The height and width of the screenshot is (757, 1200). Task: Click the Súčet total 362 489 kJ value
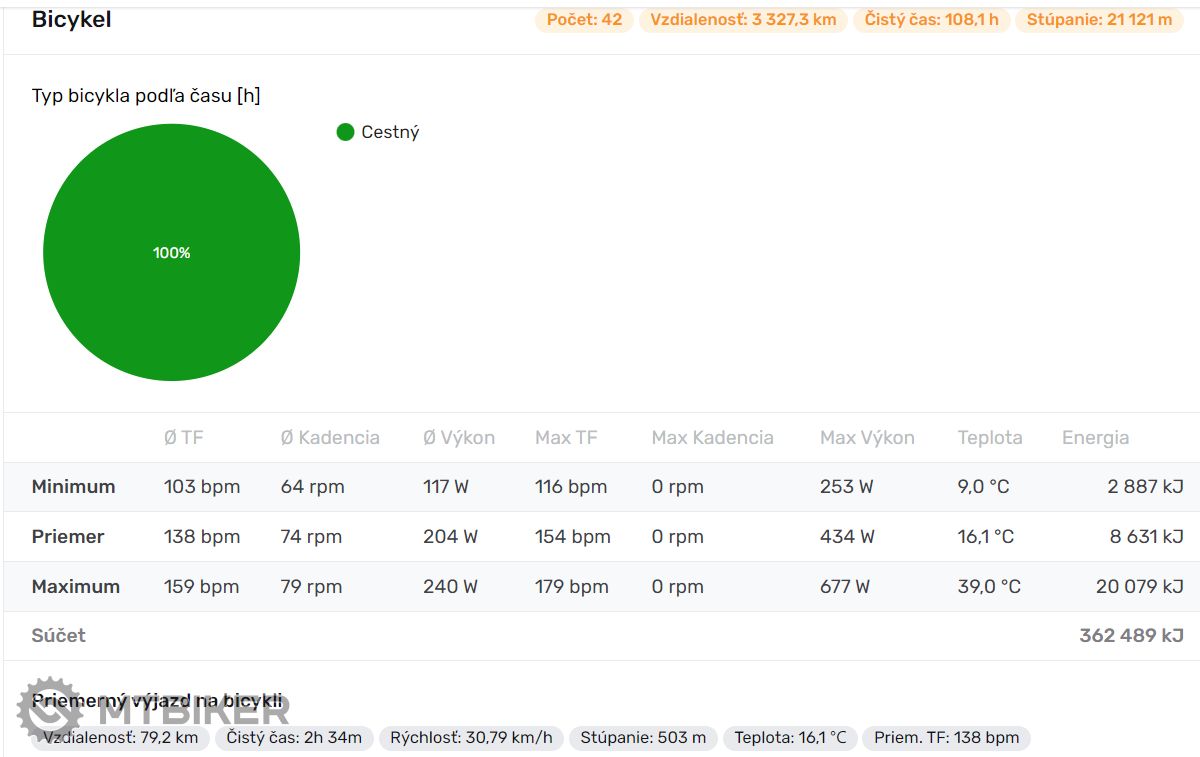point(1131,636)
